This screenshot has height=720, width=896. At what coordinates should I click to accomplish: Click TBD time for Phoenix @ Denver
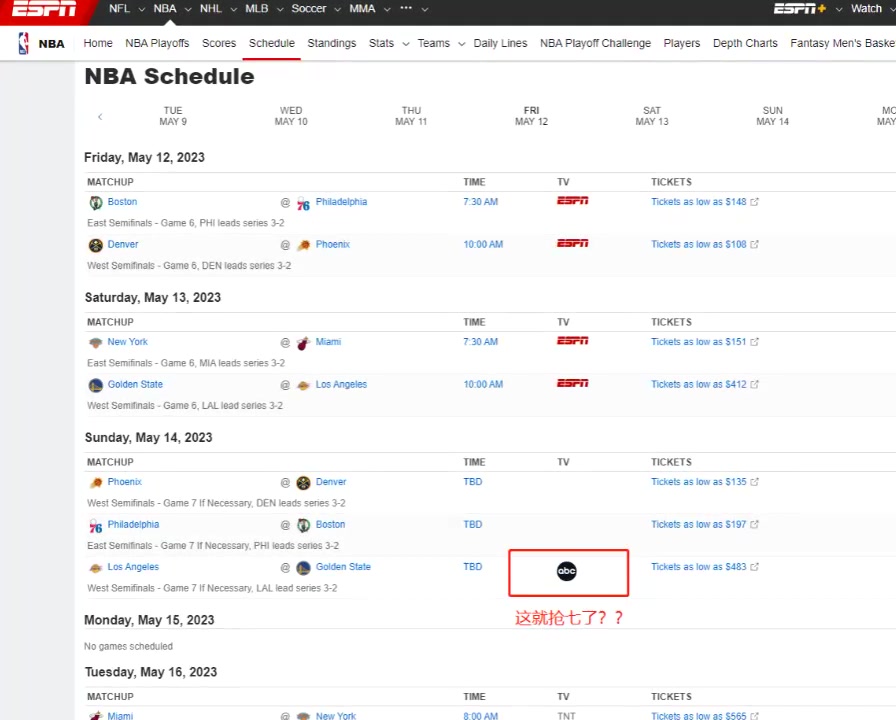pos(473,482)
